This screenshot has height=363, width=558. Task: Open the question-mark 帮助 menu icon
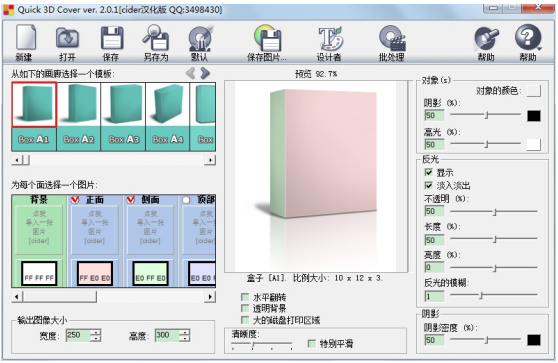(x=528, y=37)
